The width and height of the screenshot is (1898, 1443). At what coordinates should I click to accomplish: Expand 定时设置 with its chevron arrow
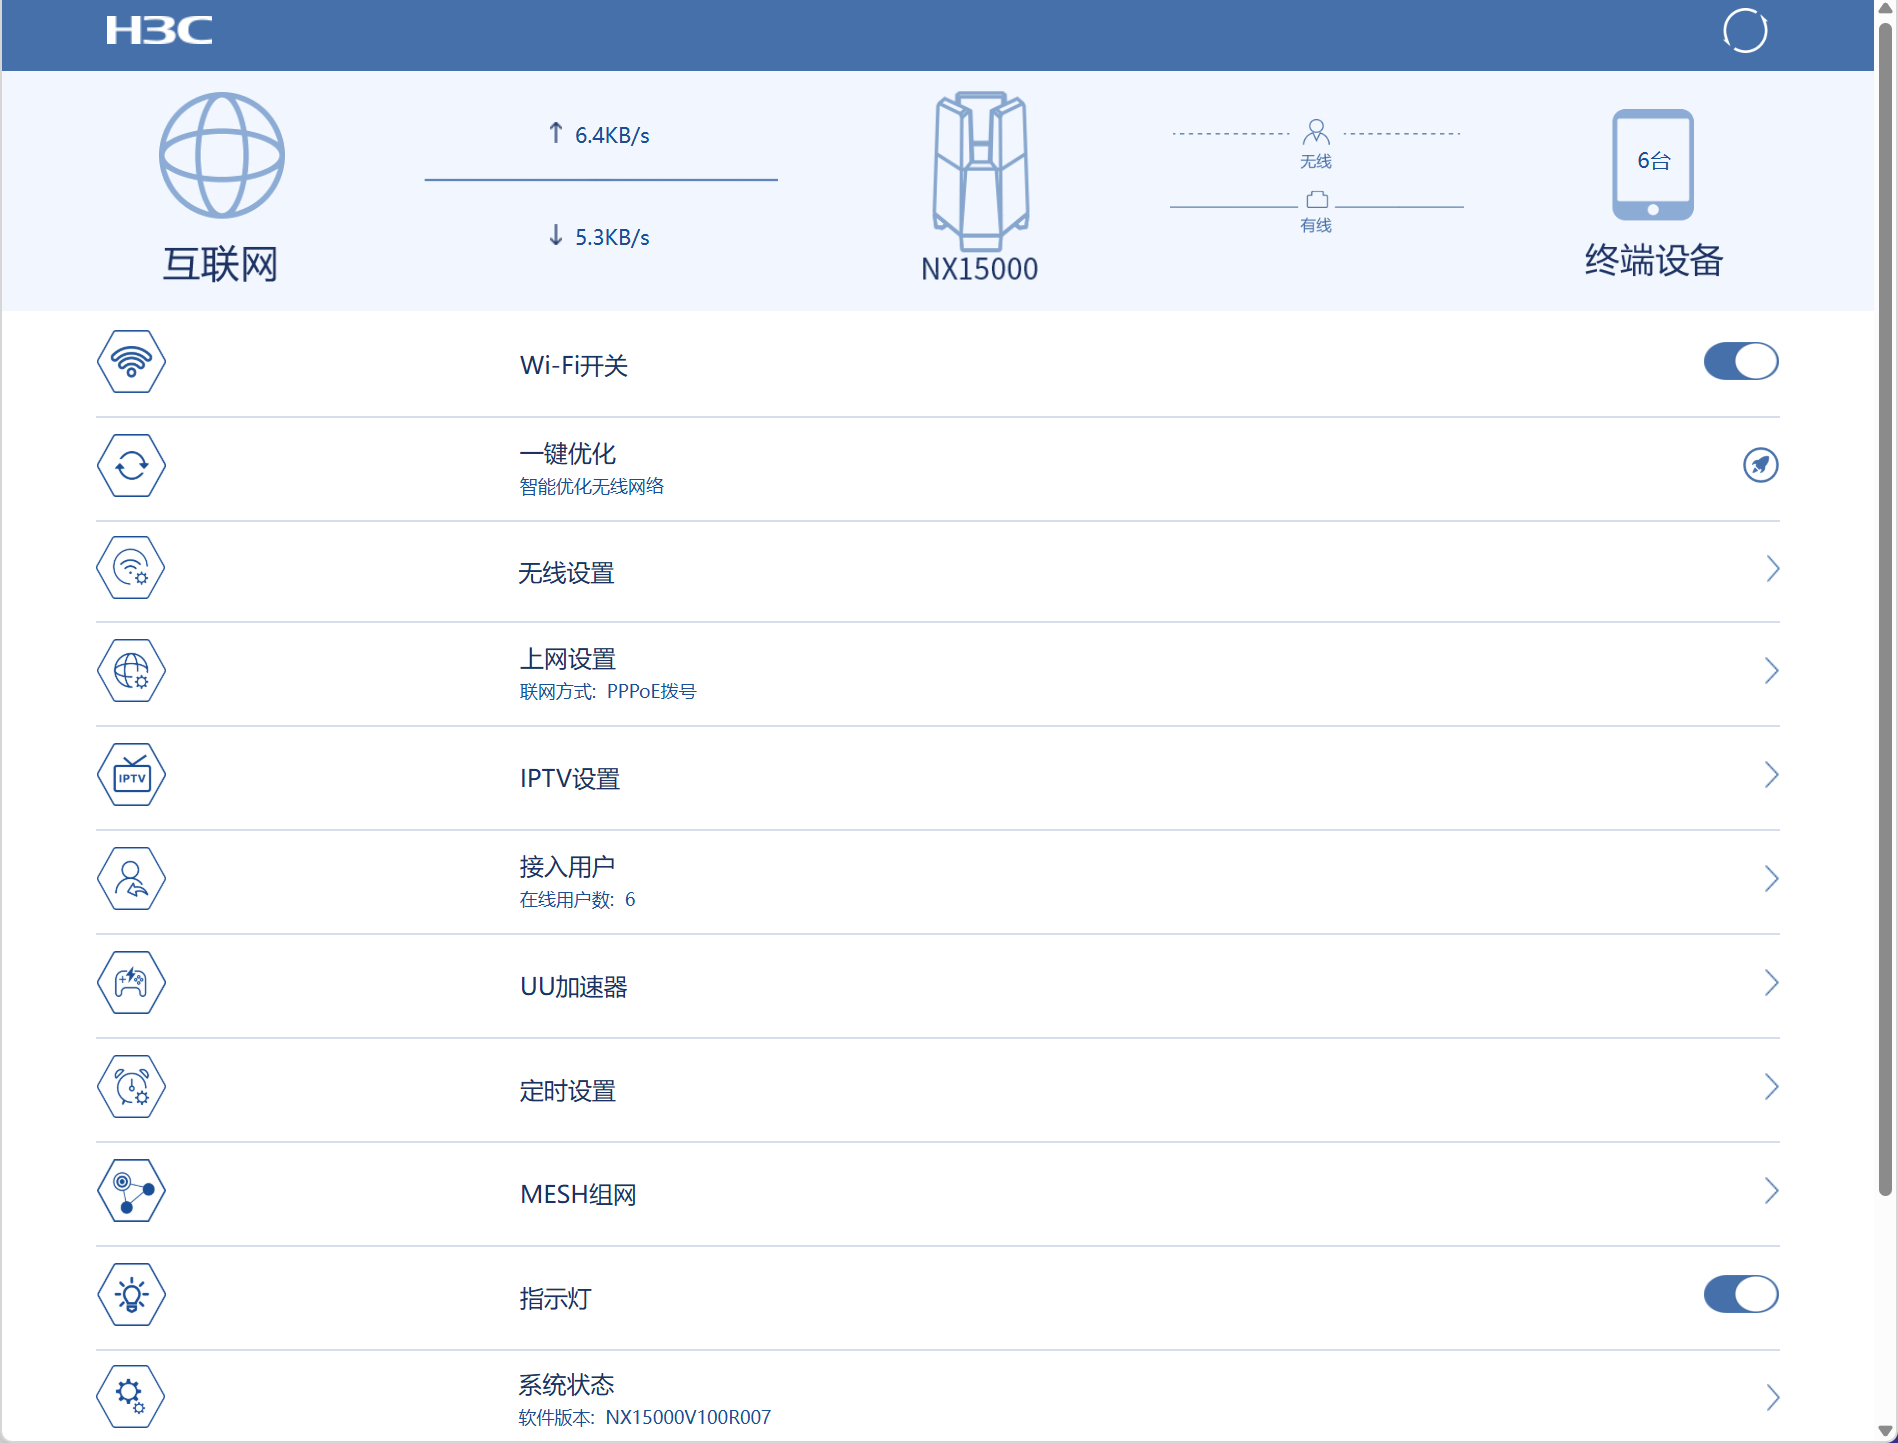click(x=1772, y=1087)
